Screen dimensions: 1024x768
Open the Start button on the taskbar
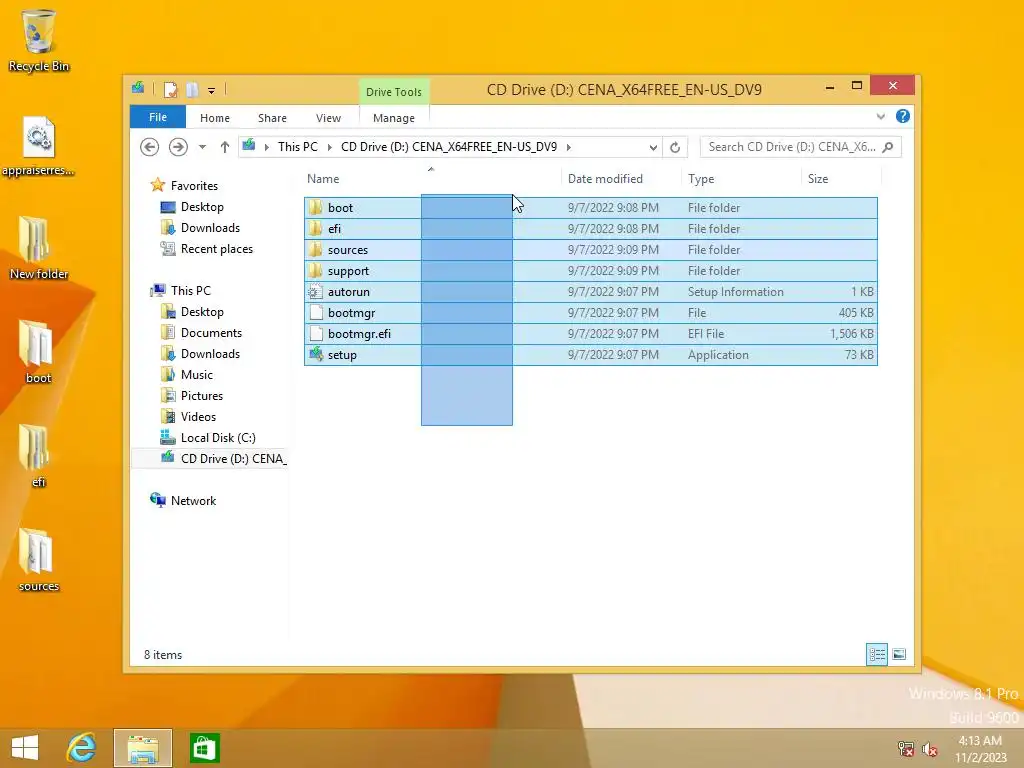coord(25,748)
